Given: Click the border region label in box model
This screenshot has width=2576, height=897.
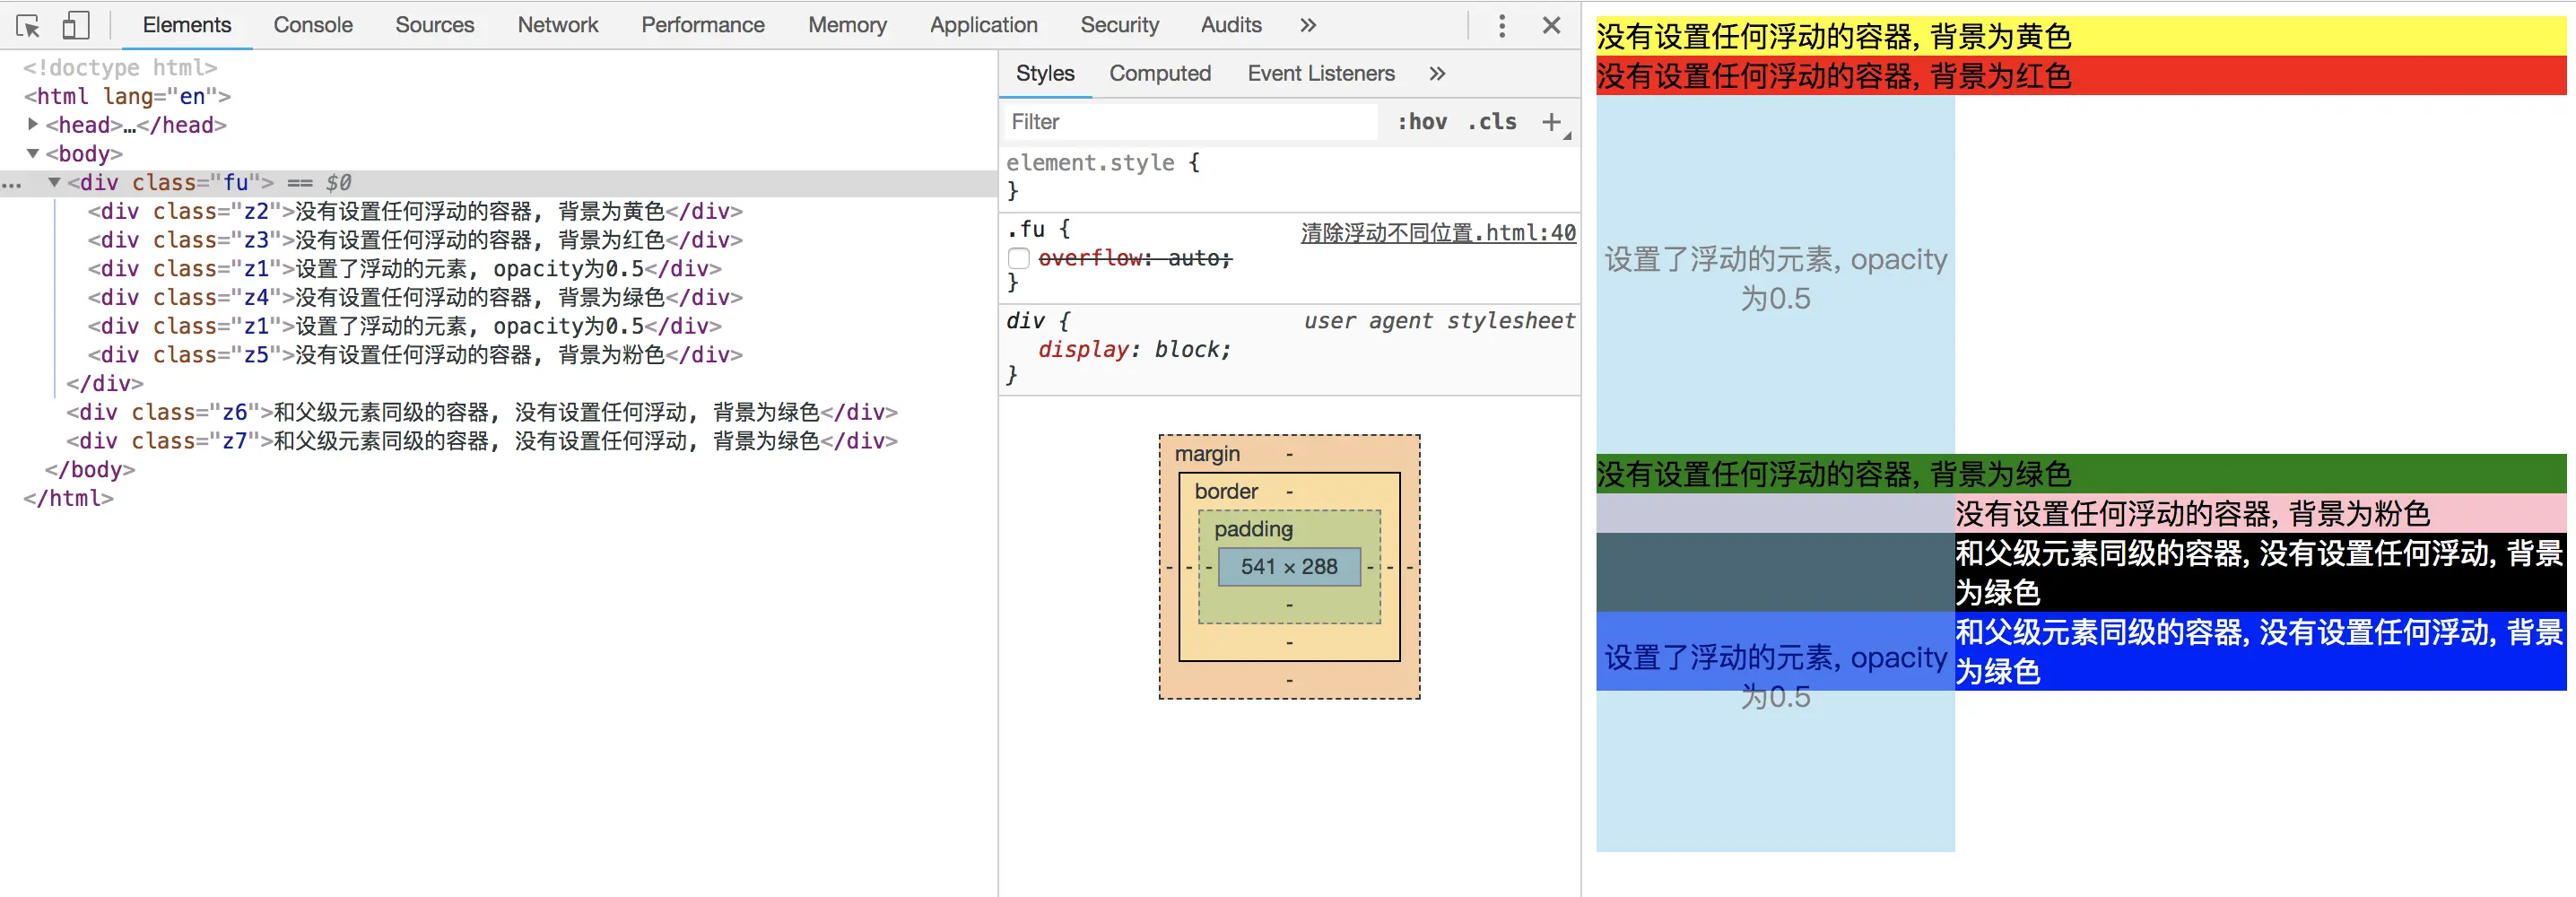Looking at the screenshot, I should 1226,491.
